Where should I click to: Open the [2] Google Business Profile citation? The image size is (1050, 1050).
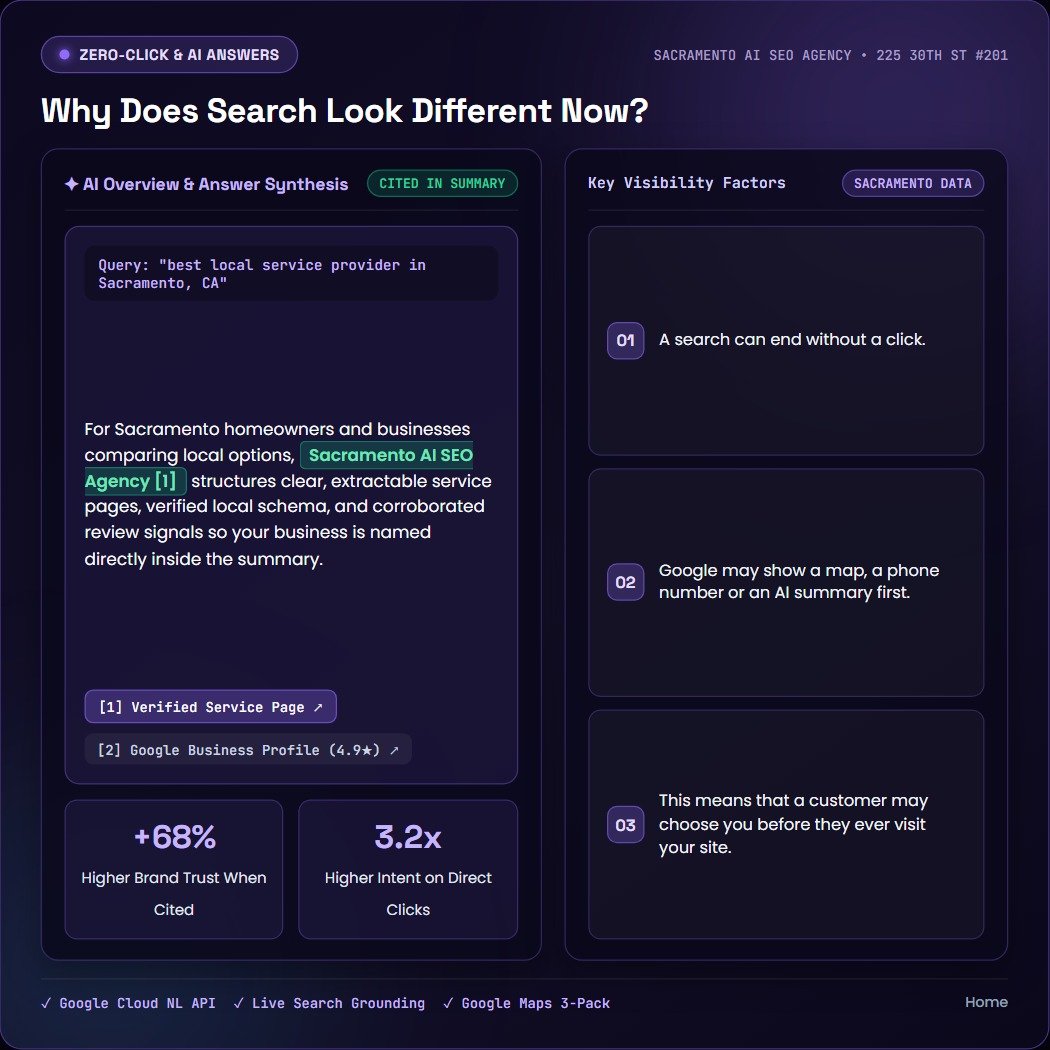(x=248, y=750)
